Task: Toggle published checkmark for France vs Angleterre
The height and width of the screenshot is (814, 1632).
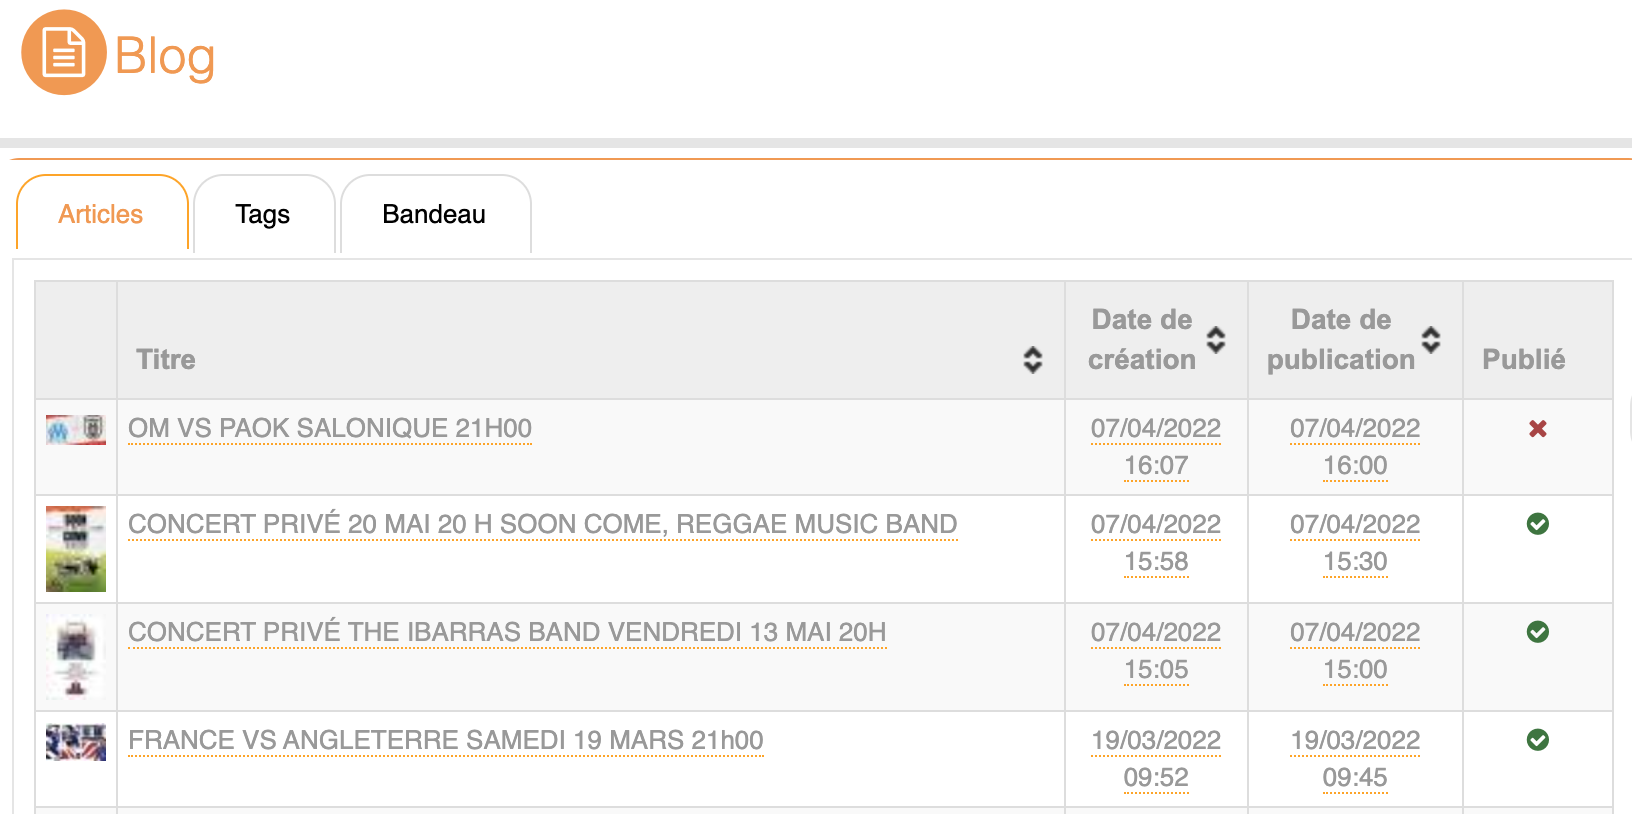Action: coord(1538,740)
